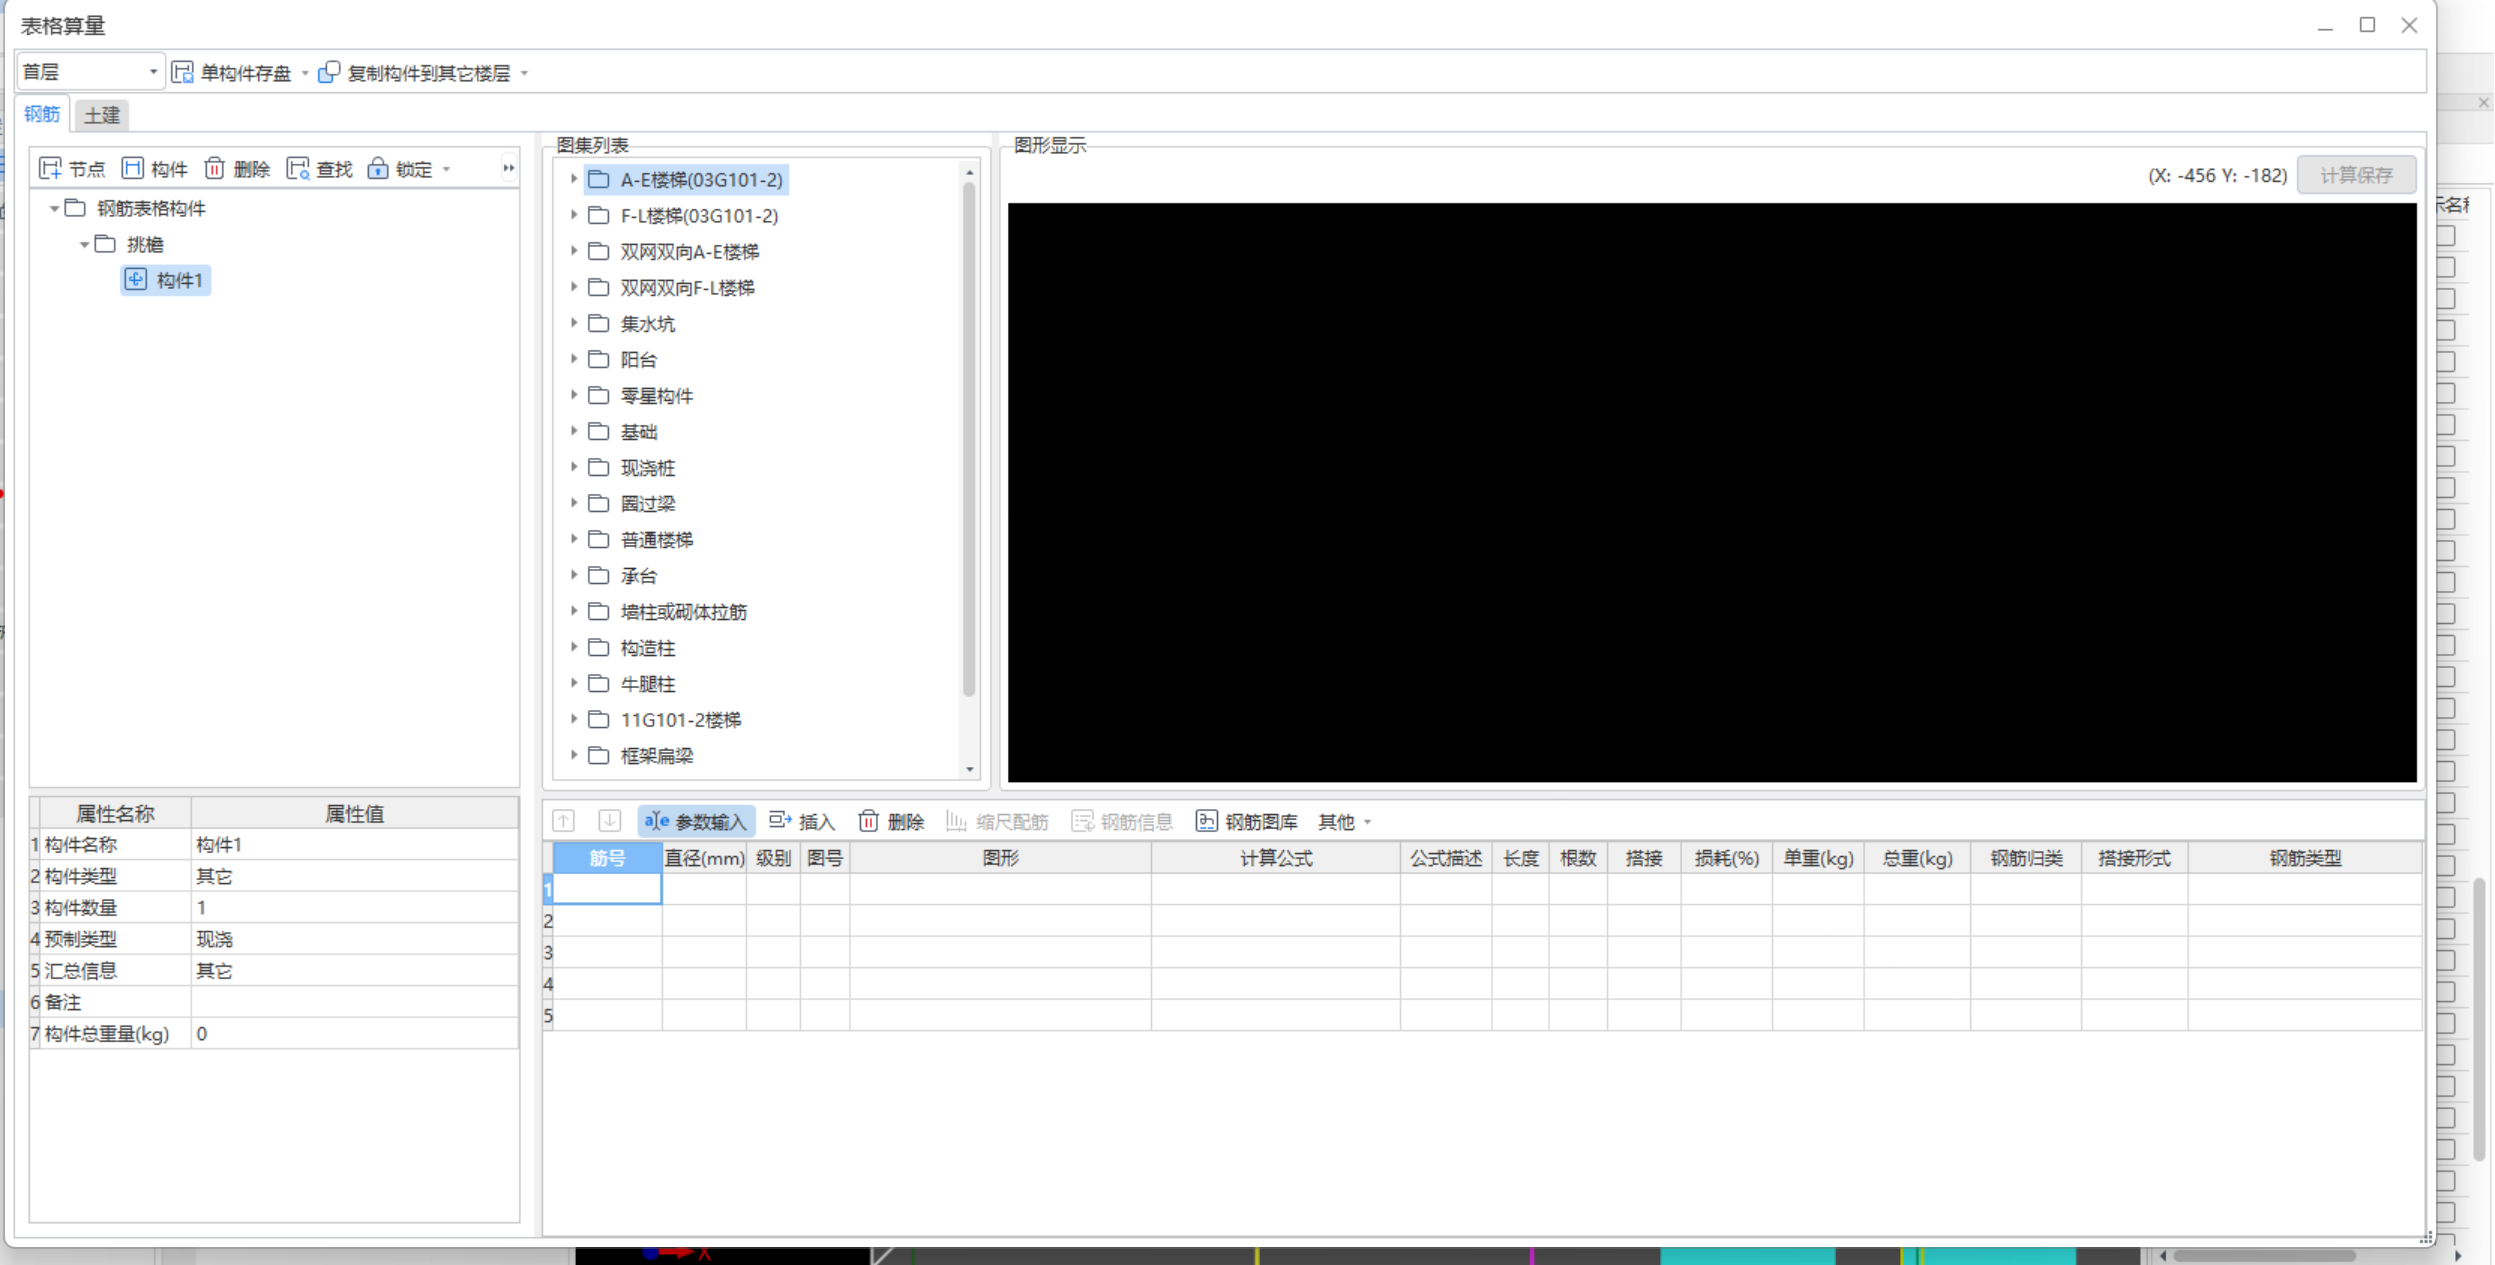Click the empty 备注 value cell
The width and height of the screenshot is (2495, 1265).
(x=354, y=1002)
